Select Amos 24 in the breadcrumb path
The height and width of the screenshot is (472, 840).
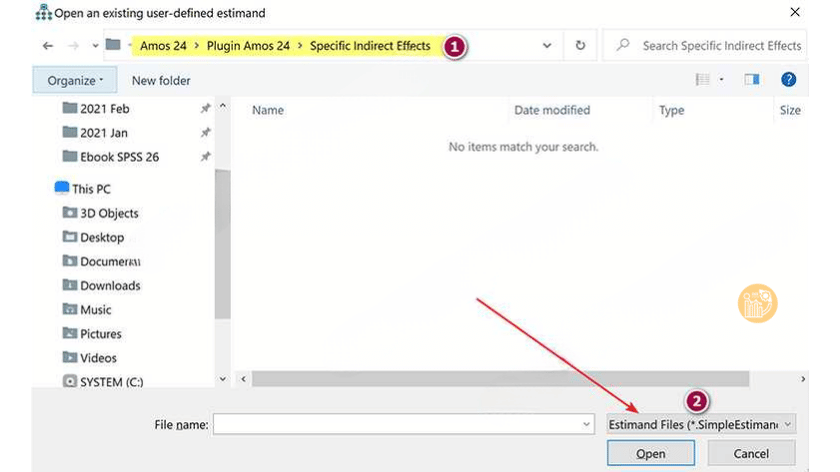[x=163, y=46]
